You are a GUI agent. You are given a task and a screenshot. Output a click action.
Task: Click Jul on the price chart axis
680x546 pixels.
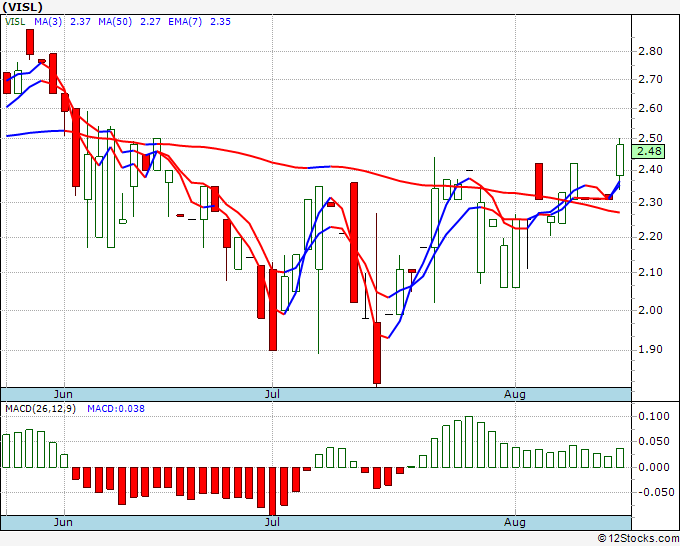coord(272,394)
